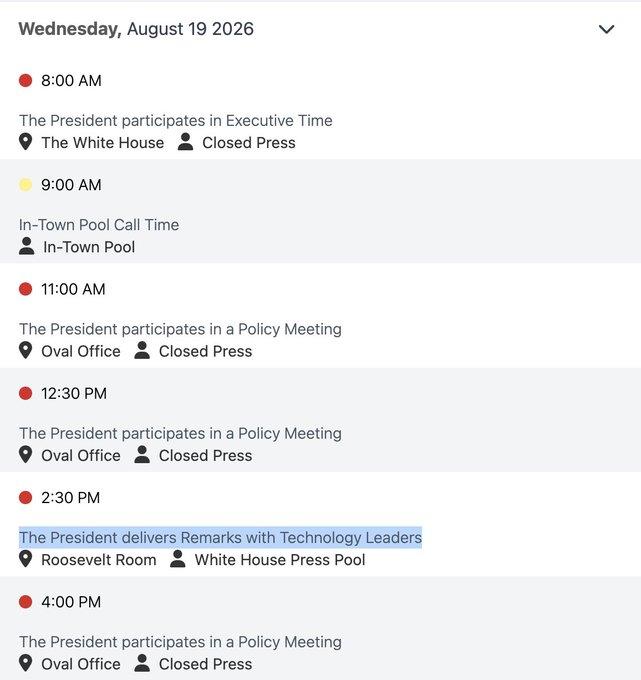The image size is (641, 680).
Task: Click the red dot beside 2:30 PM
Action: (26, 497)
